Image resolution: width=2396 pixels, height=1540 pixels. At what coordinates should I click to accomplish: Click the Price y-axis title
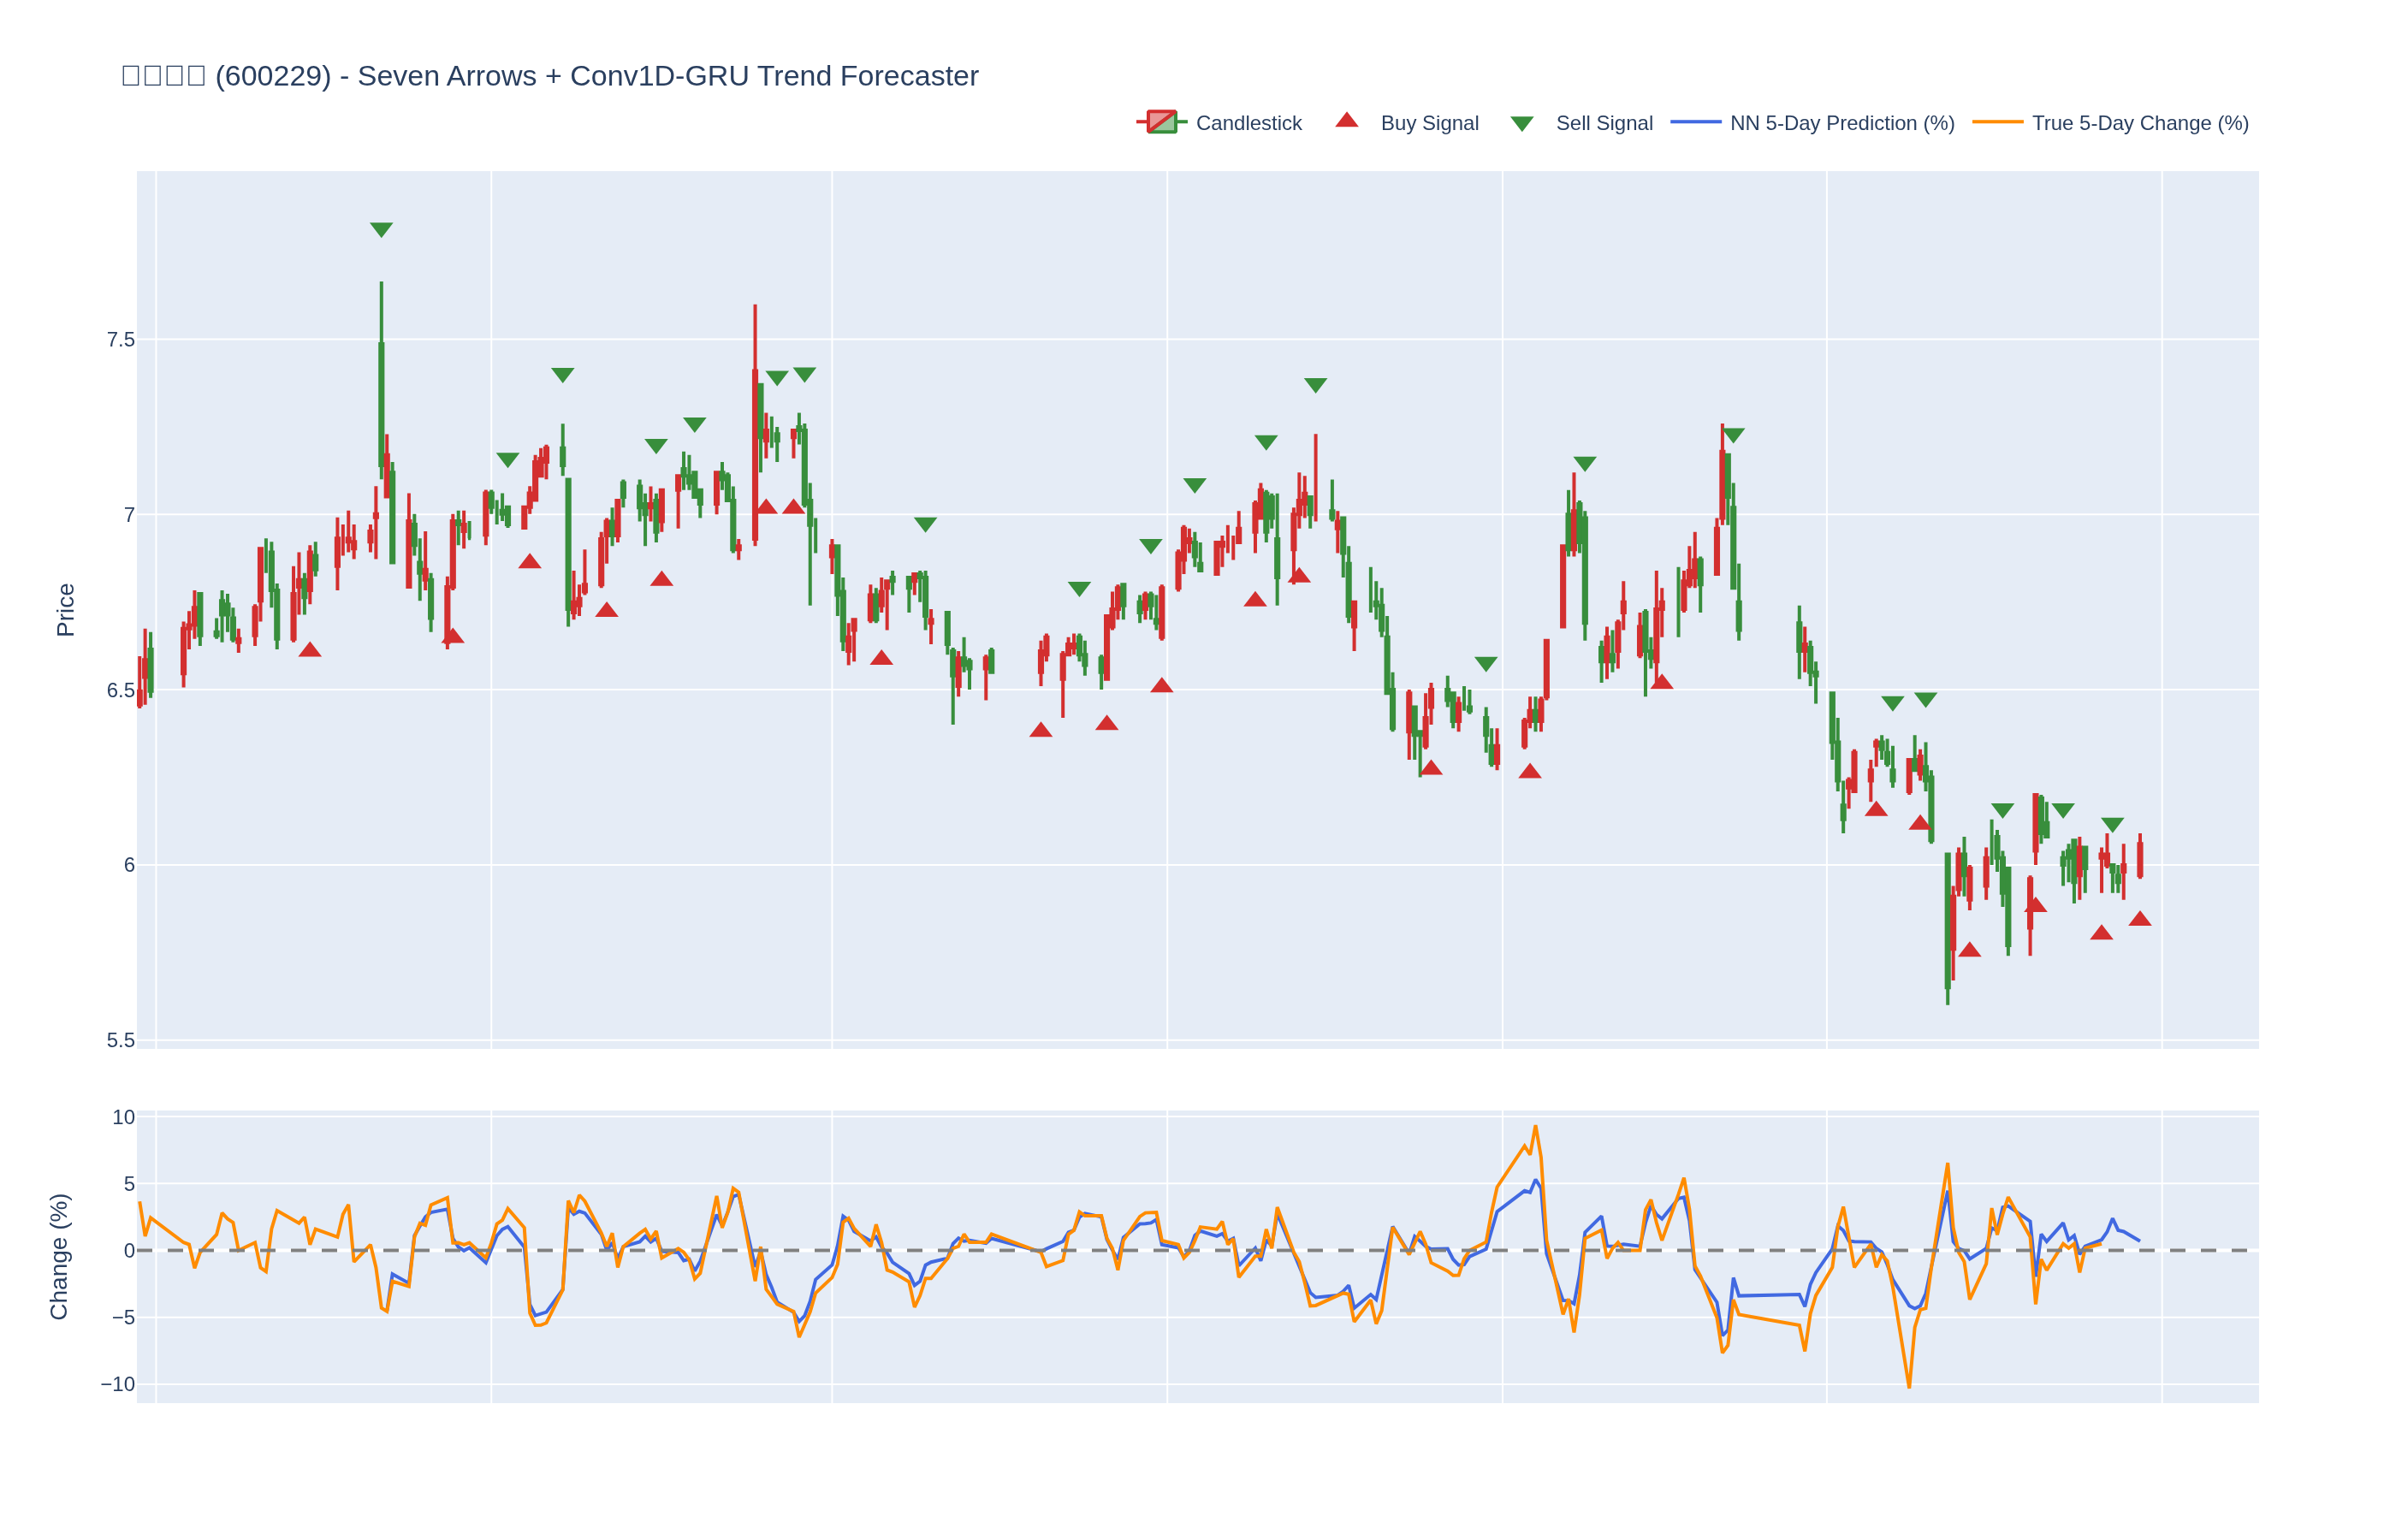coord(65,610)
